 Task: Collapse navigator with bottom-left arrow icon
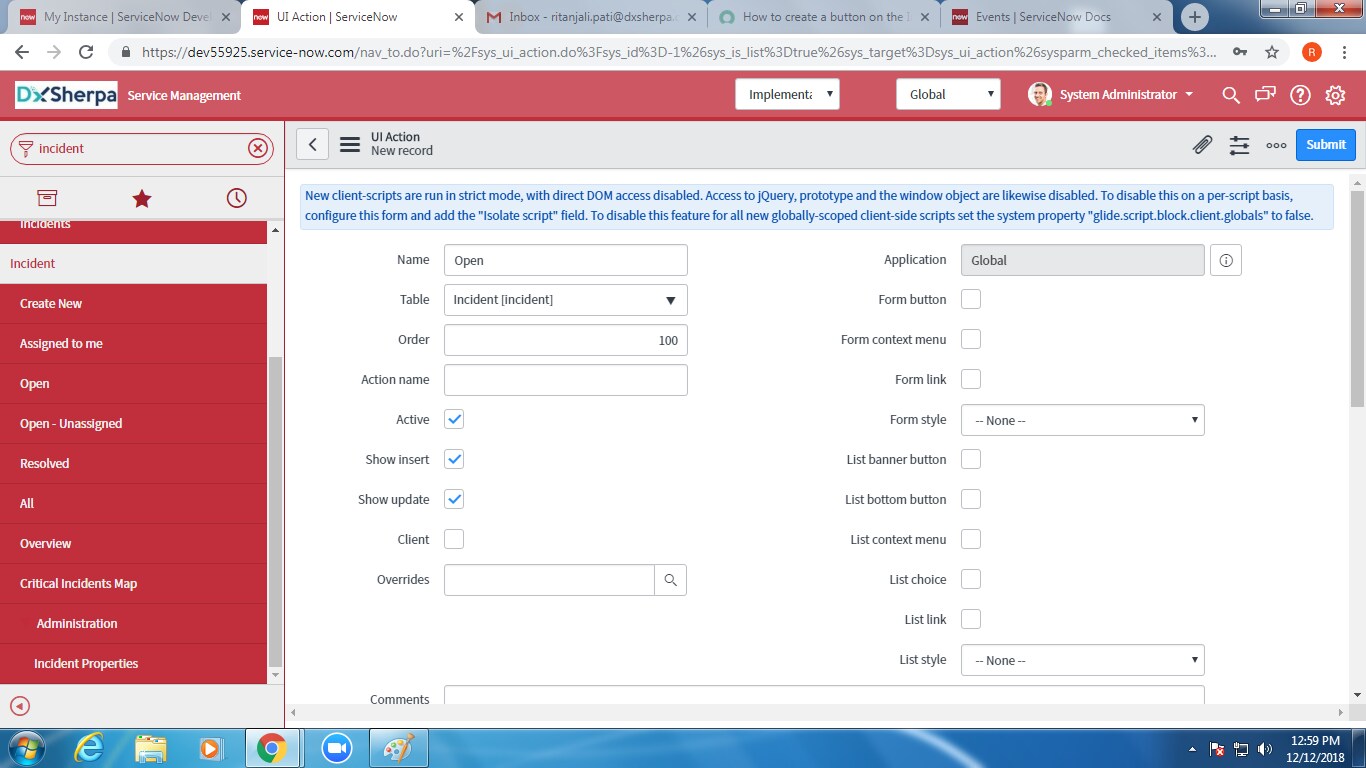[20, 706]
